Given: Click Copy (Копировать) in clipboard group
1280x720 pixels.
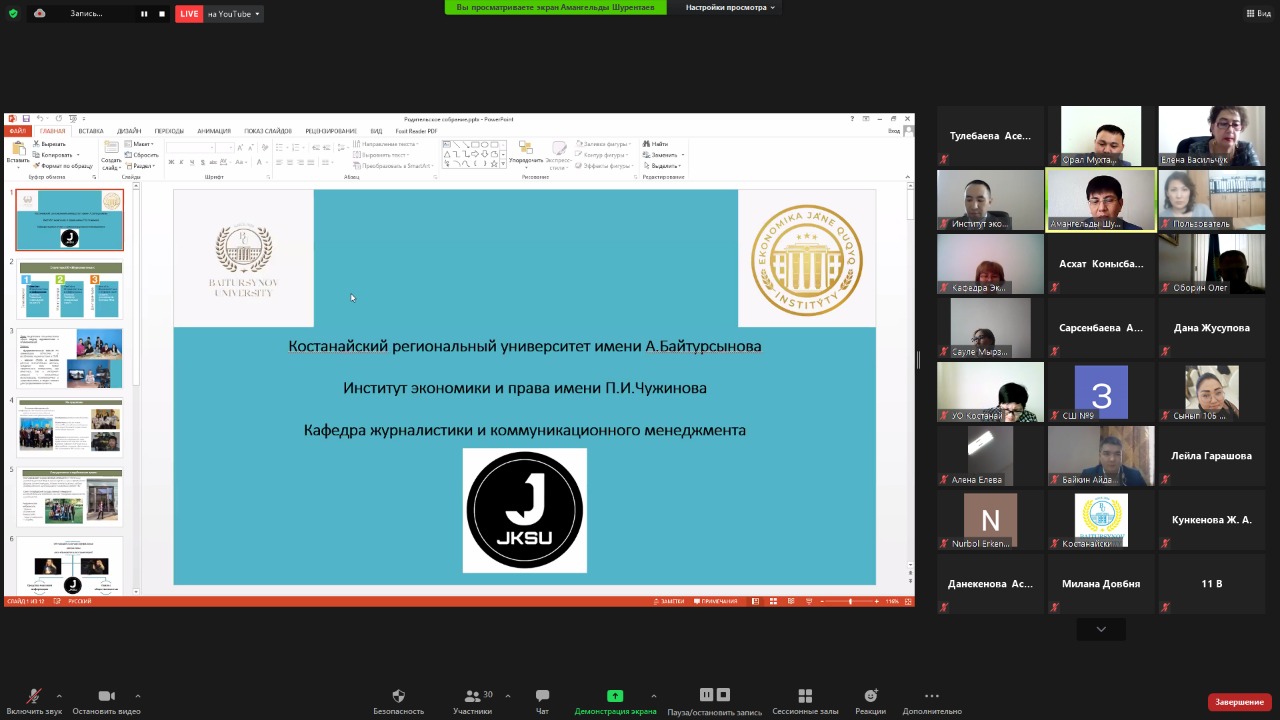Looking at the screenshot, I should pyautogui.click(x=54, y=155).
